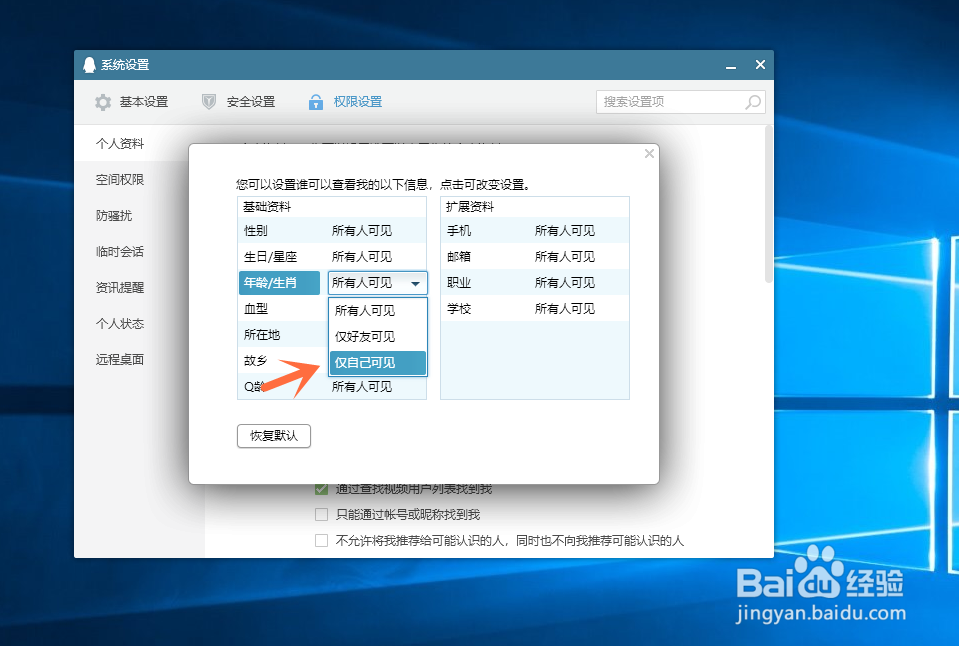
Task: Click the 恢复默认 button
Action: tap(273, 436)
